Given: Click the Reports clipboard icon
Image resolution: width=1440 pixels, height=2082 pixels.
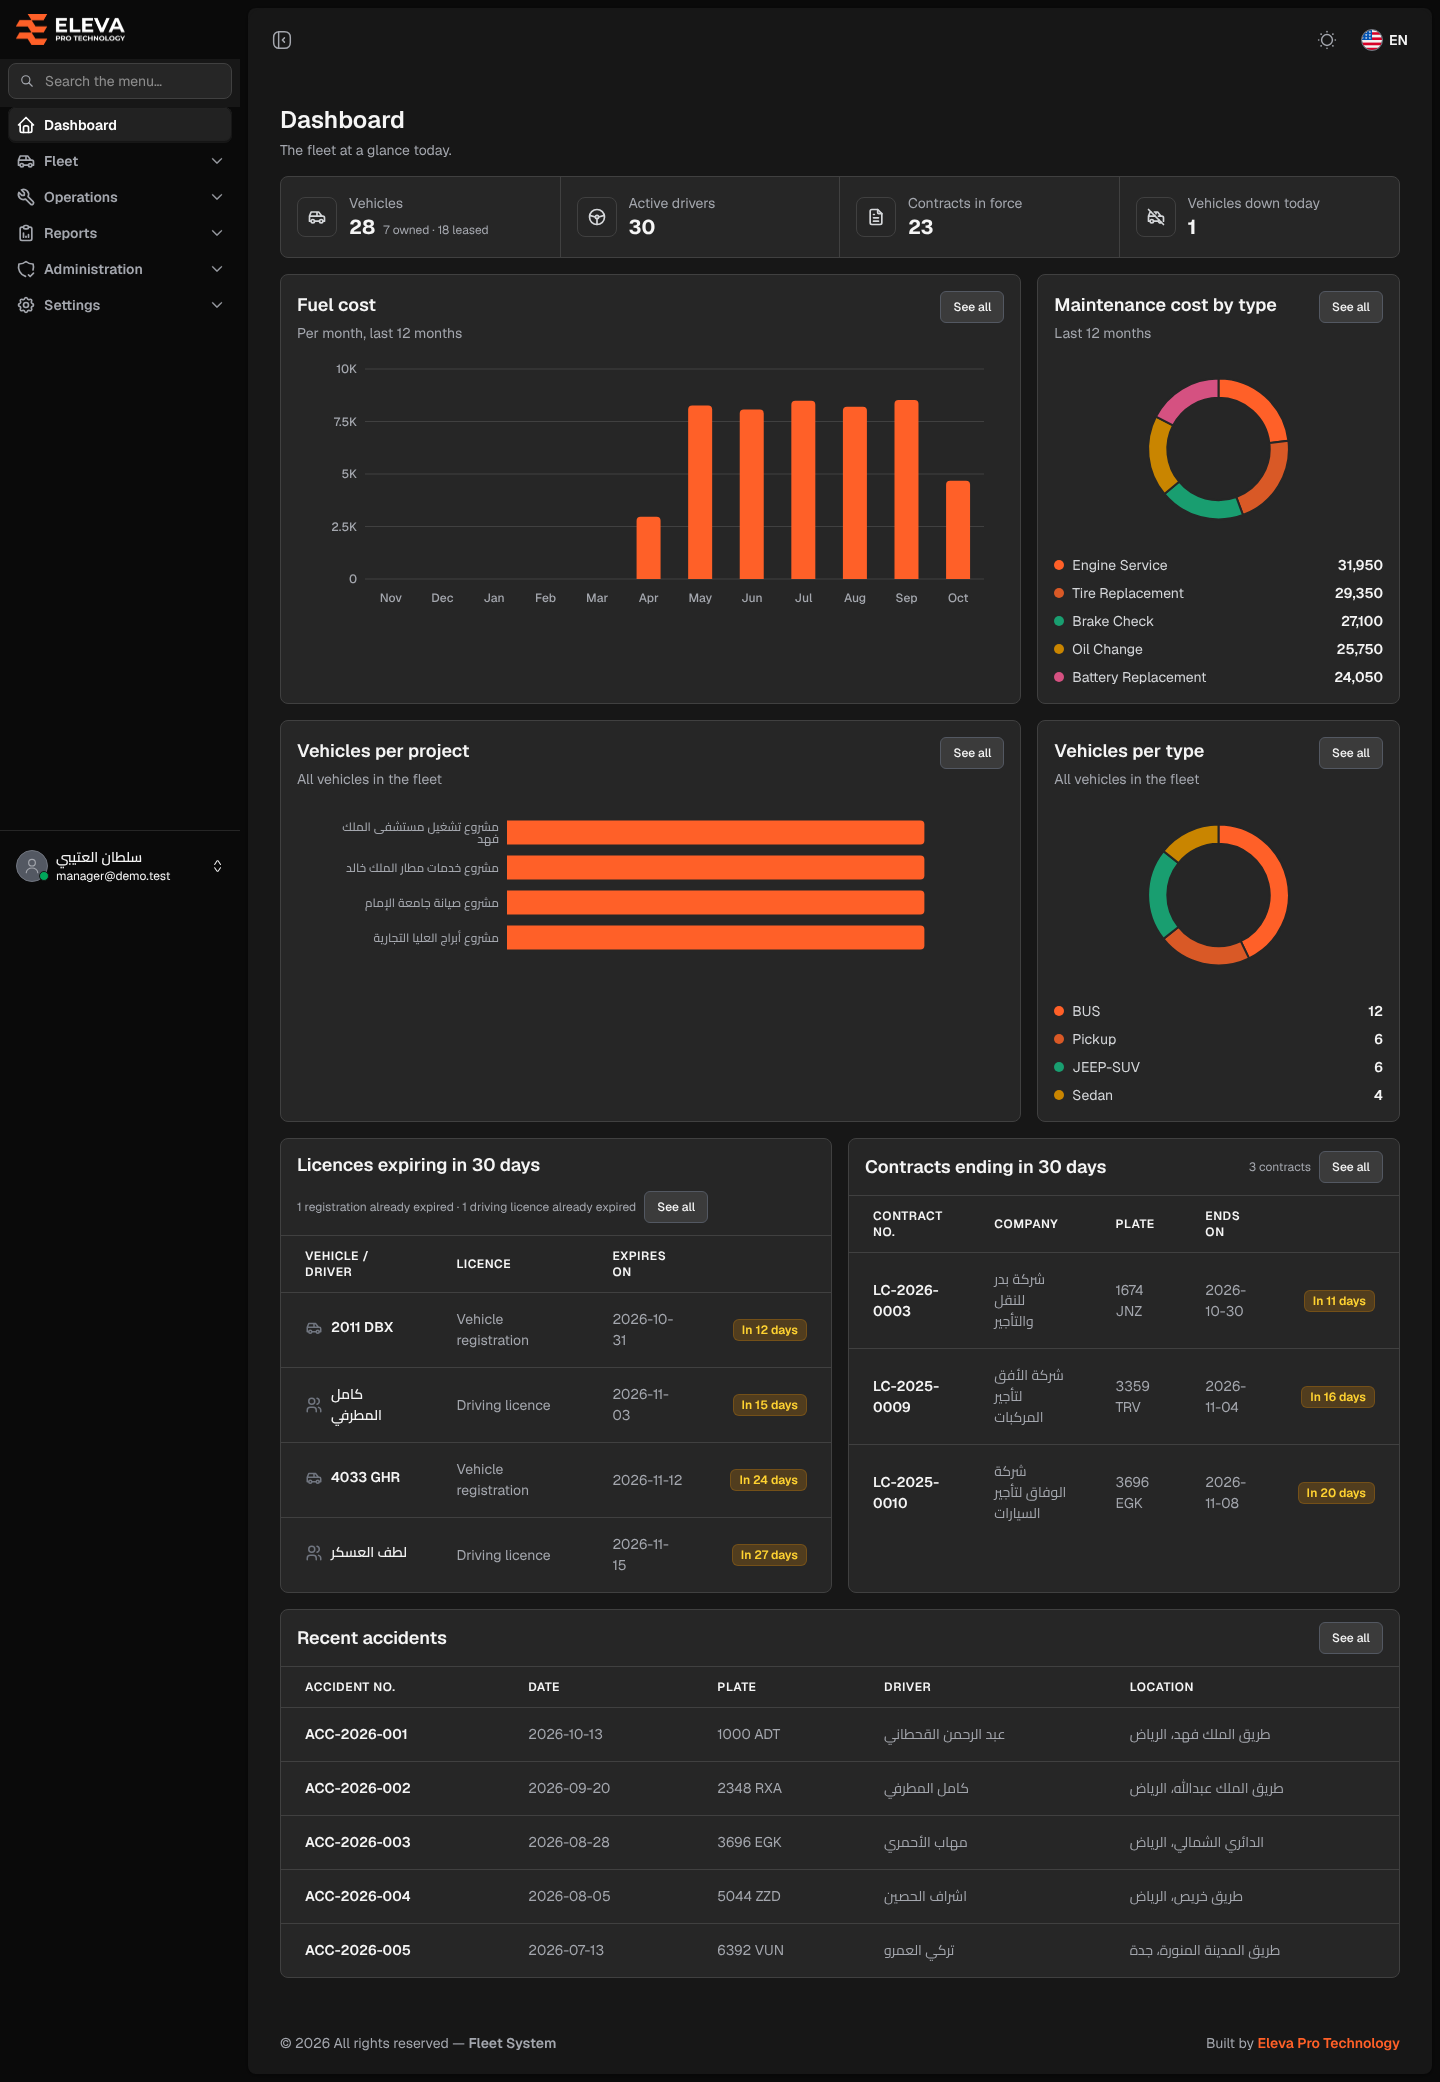Looking at the screenshot, I should [26, 233].
